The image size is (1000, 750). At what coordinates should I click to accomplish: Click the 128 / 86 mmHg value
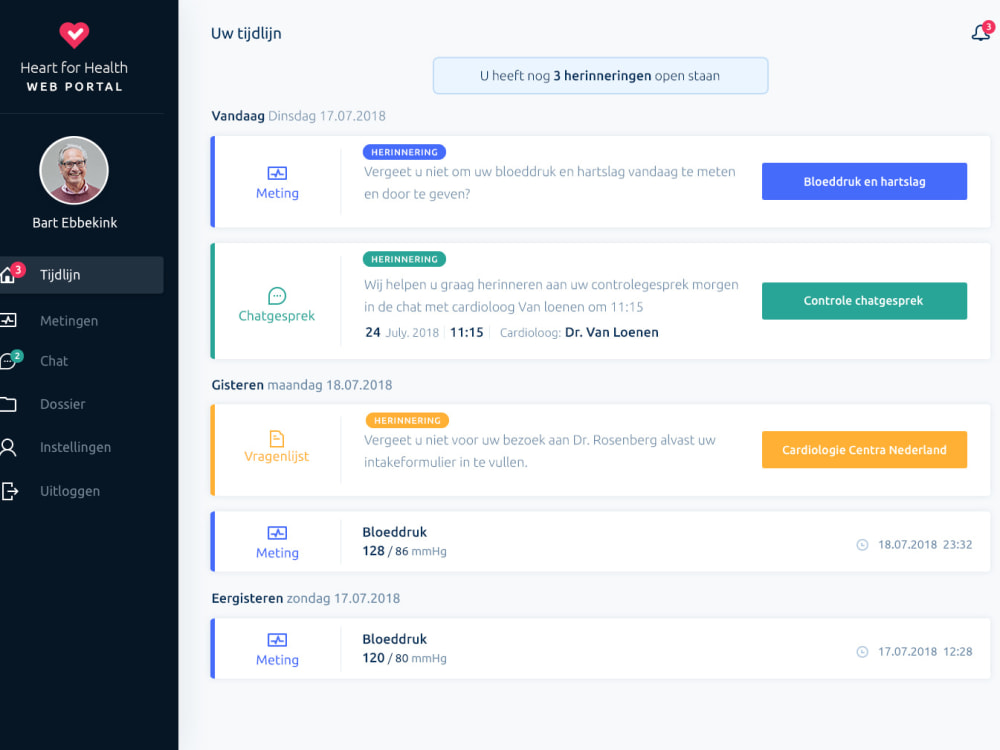click(404, 551)
